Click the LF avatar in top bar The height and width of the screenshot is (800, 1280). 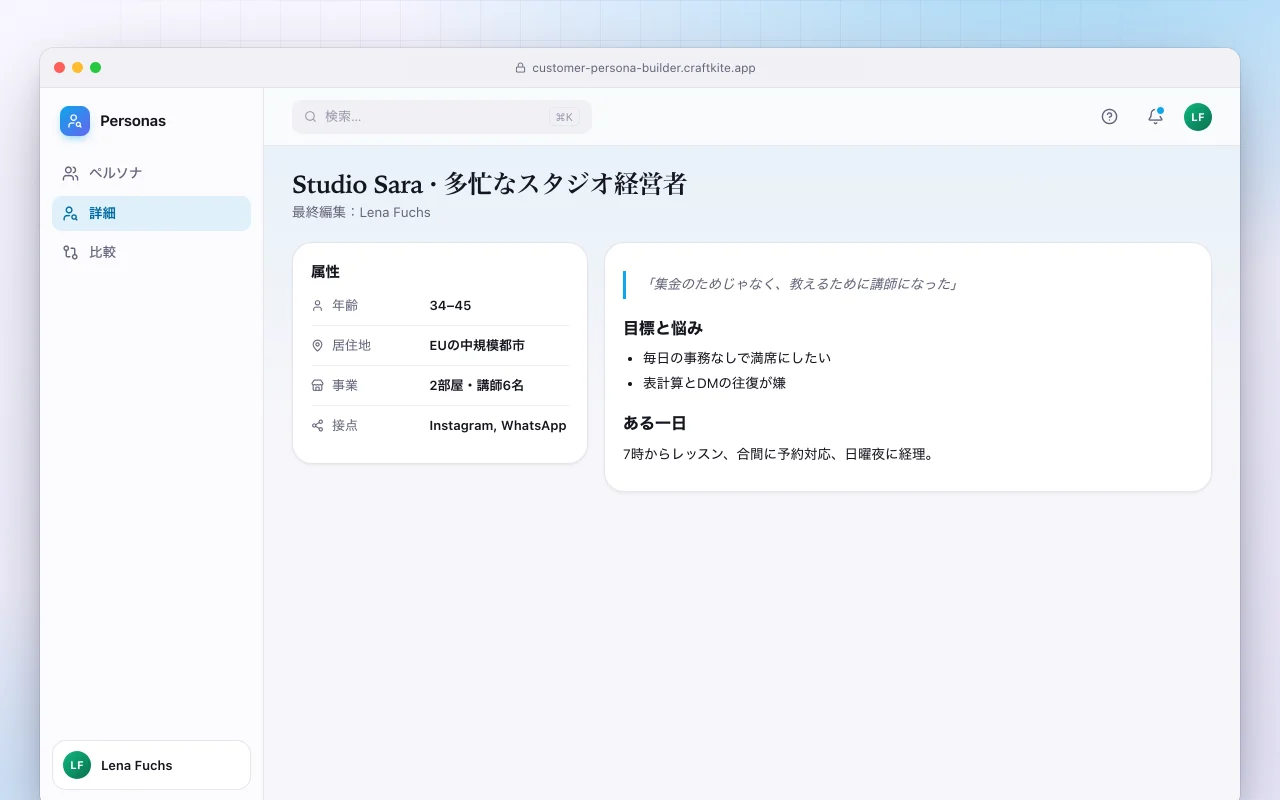tap(1198, 117)
